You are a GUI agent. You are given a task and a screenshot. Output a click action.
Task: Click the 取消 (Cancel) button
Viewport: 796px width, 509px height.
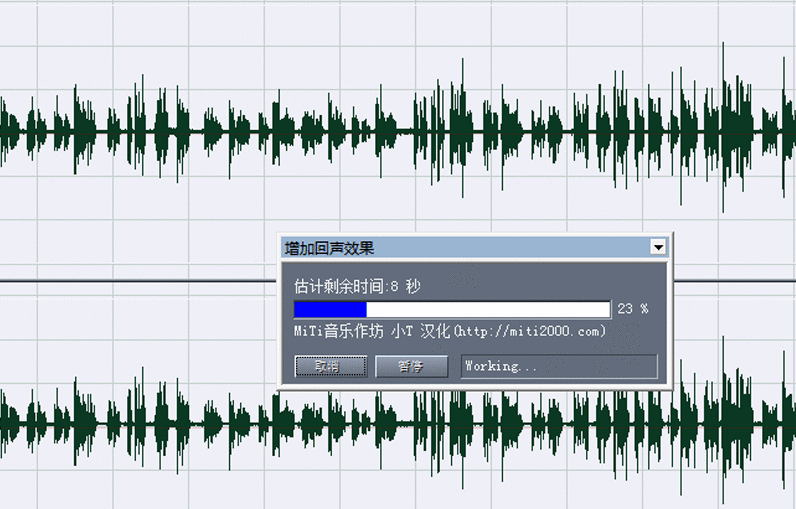326,366
